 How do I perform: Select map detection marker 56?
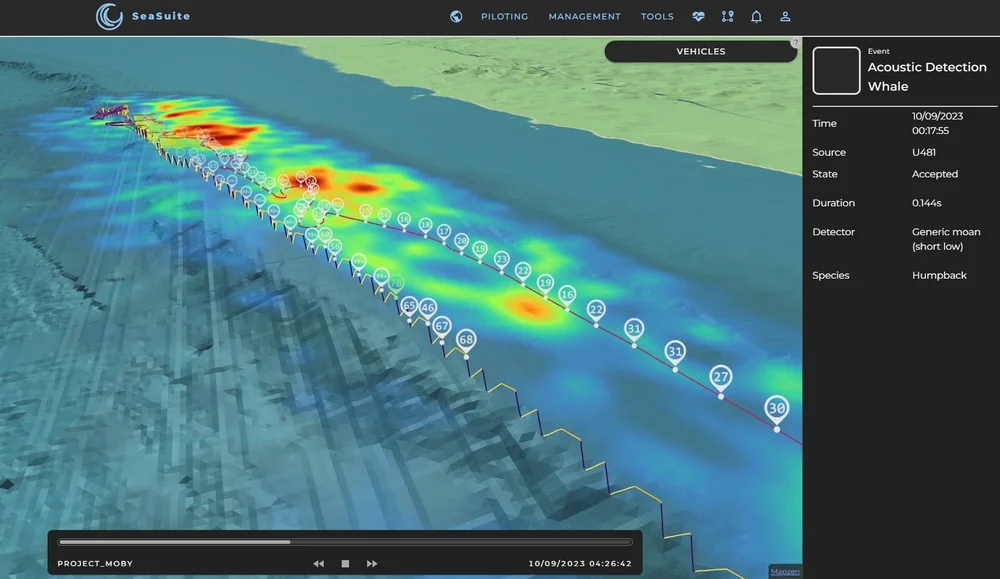(x=334, y=247)
